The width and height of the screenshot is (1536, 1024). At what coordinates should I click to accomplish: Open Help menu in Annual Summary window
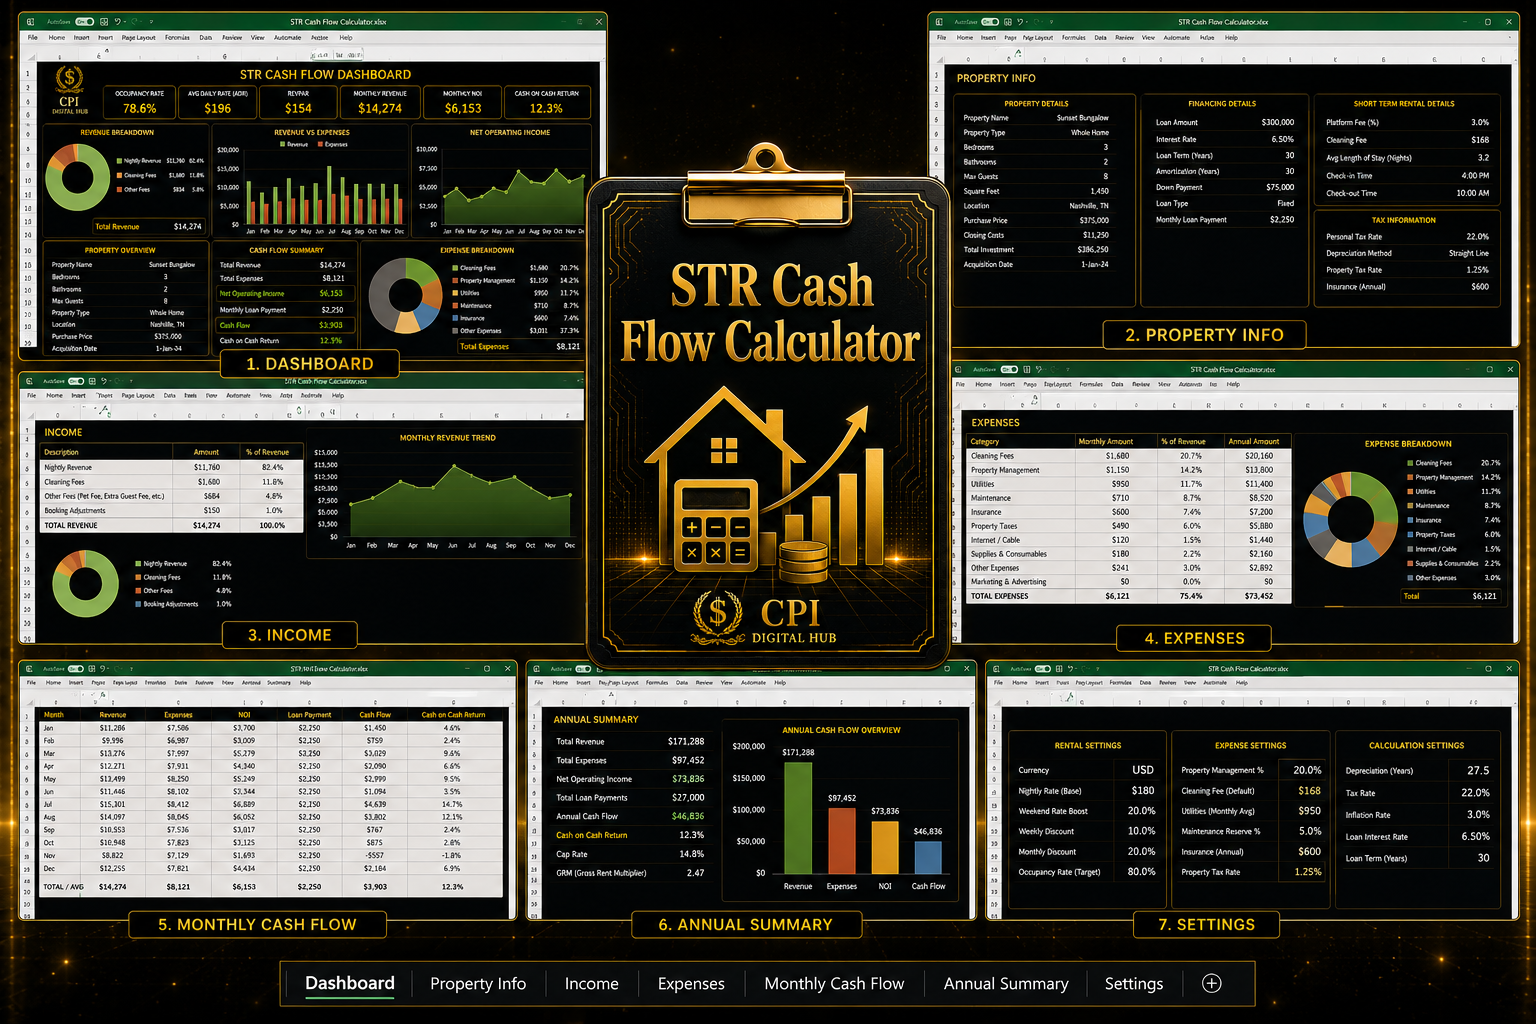[780, 682]
